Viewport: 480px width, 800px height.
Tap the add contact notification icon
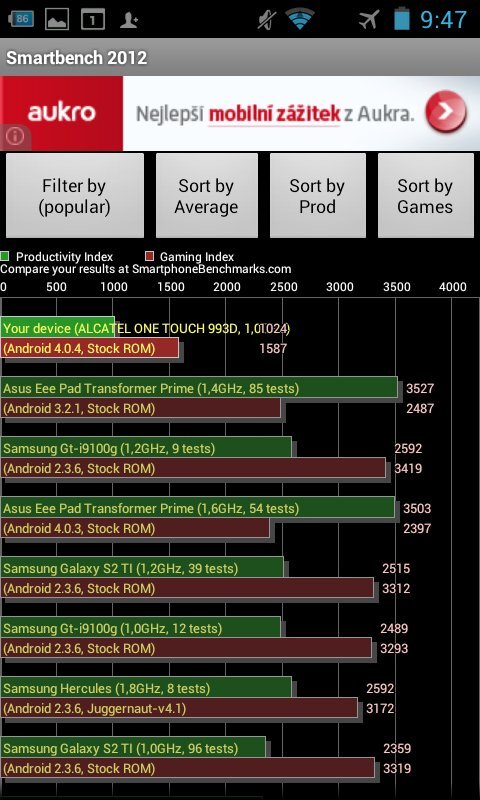click(x=129, y=20)
